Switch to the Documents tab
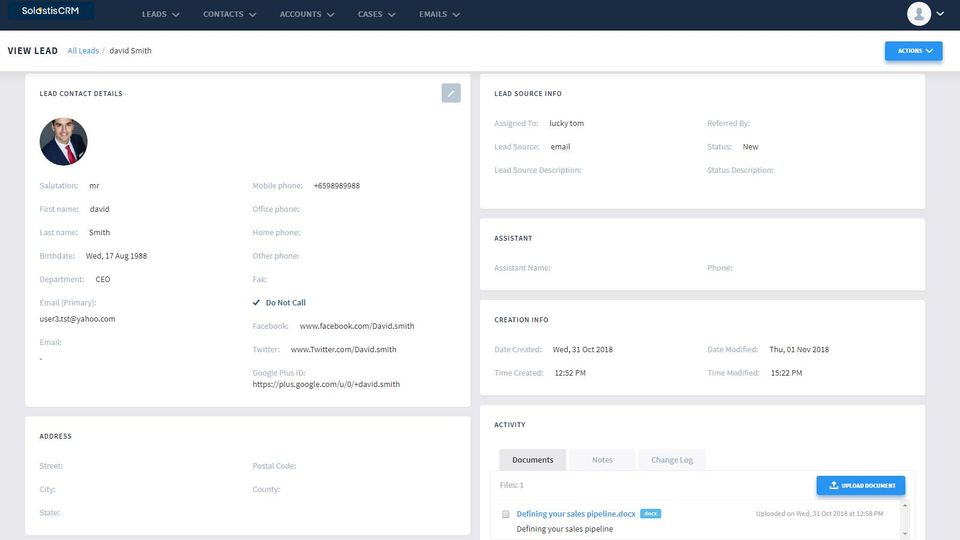 pos(533,460)
